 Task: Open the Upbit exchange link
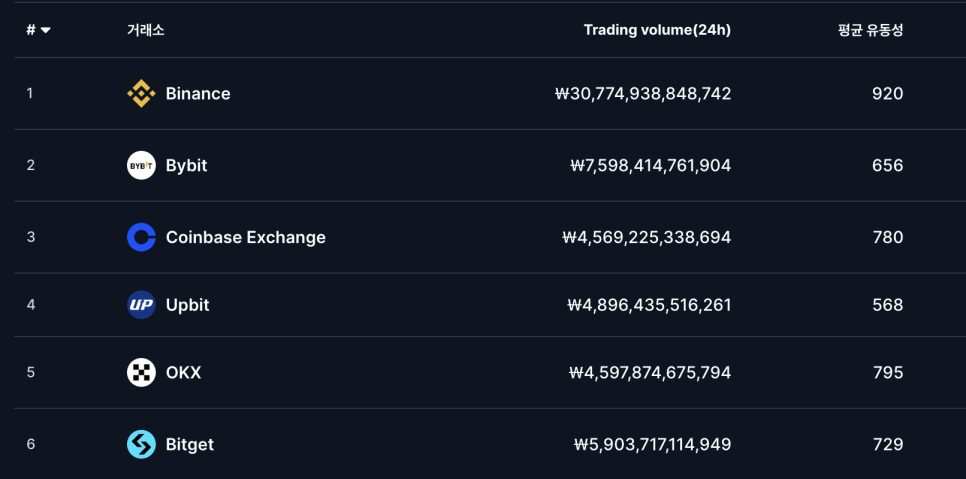coord(187,305)
